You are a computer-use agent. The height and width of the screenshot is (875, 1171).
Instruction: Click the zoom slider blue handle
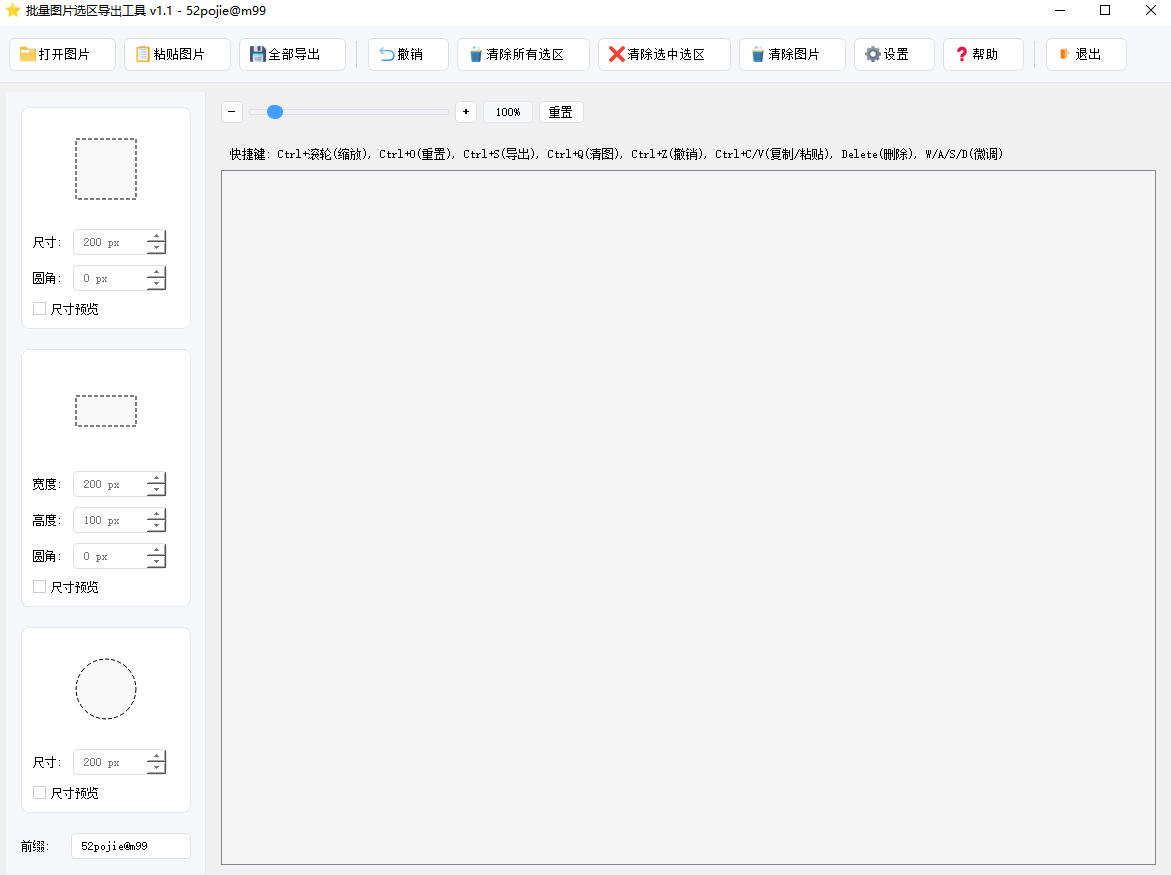tap(274, 112)
